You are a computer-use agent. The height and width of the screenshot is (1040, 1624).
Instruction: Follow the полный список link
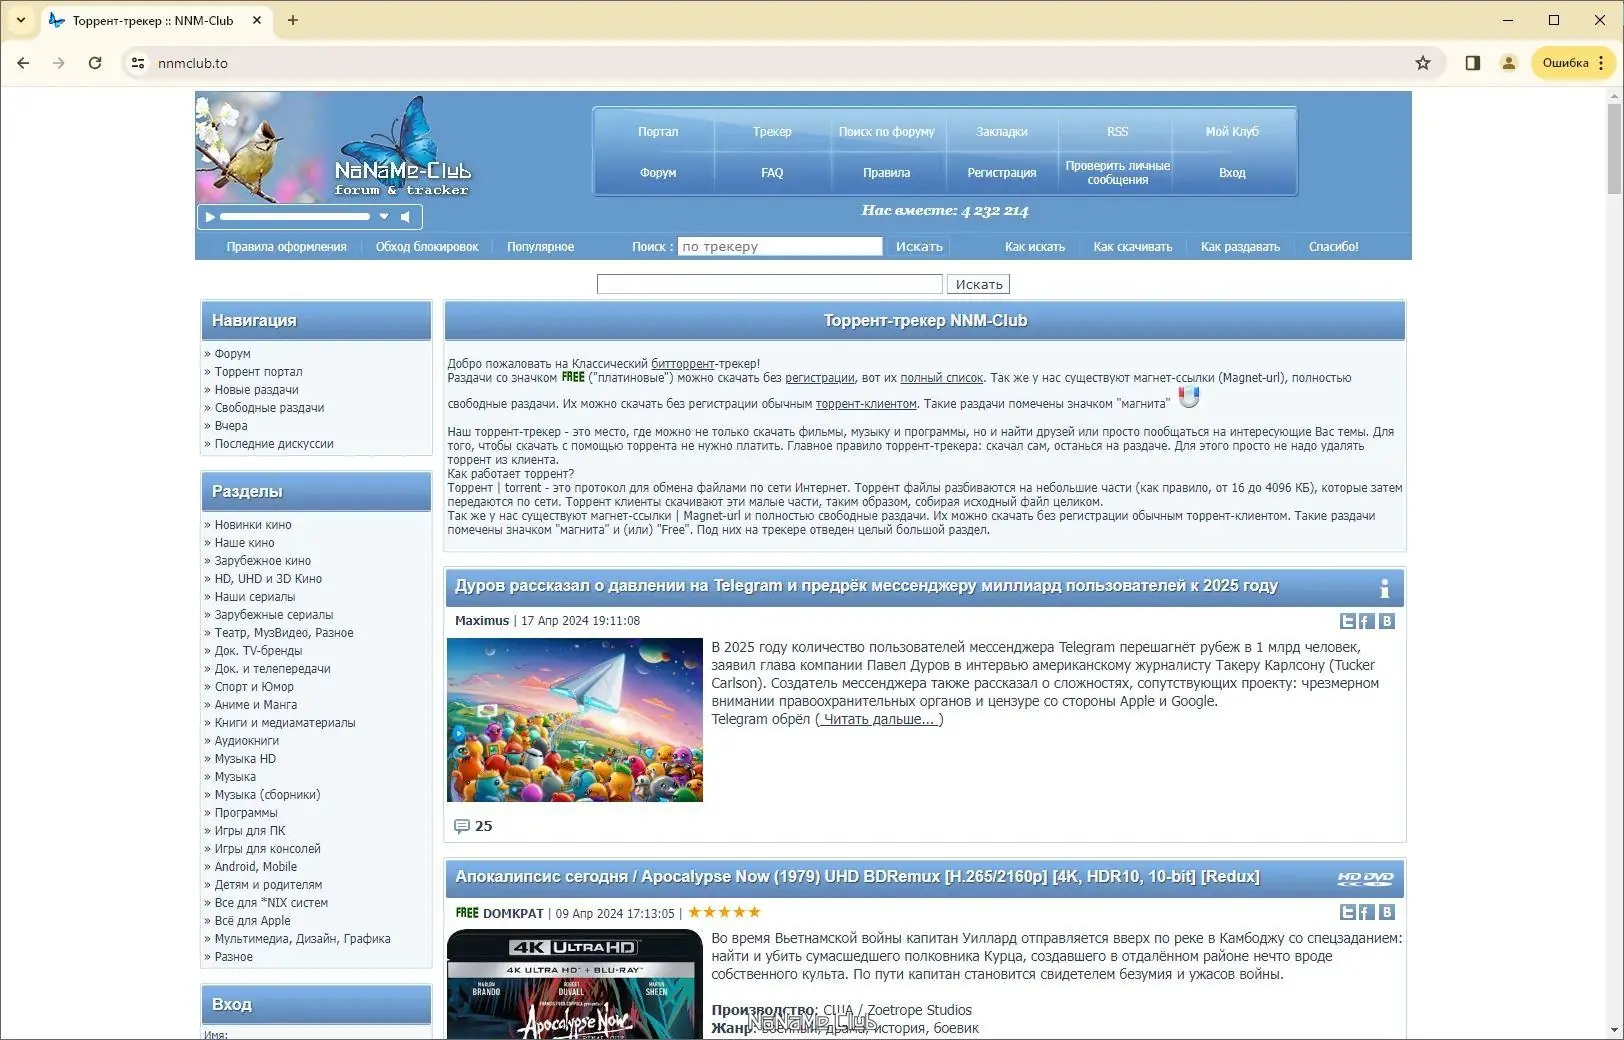(941, 377)
